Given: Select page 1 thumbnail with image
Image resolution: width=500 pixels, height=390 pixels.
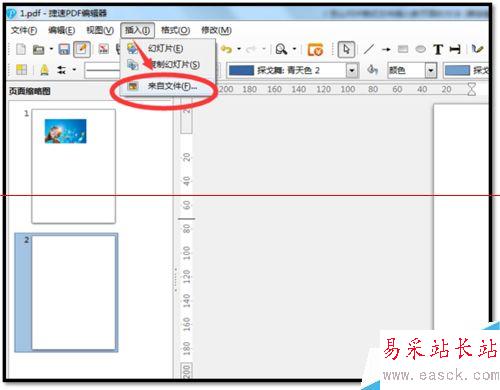Looking at the screenshot, I should [73, 166].
